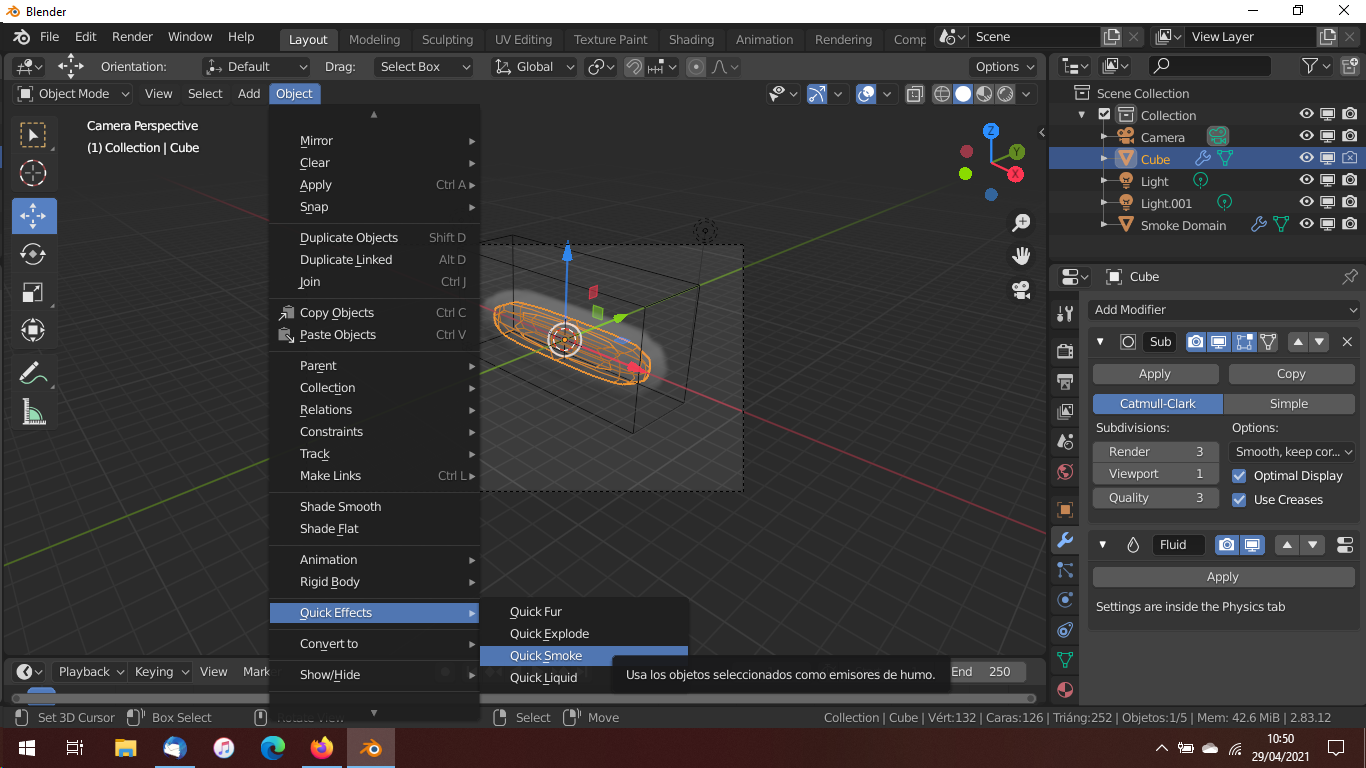This screenshot has width=1366, height=768.
Task: Click the Quality value field
Action: tap(1155, 498)
